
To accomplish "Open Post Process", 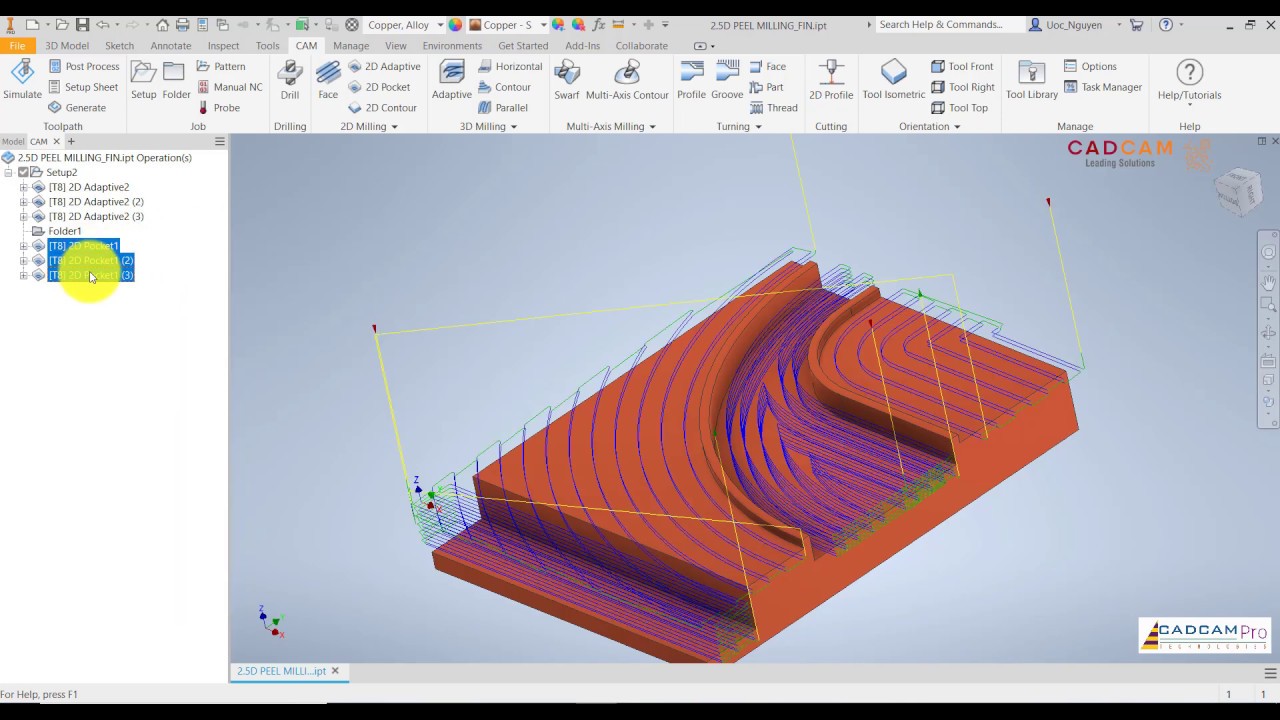I will (x=83, y=66).
